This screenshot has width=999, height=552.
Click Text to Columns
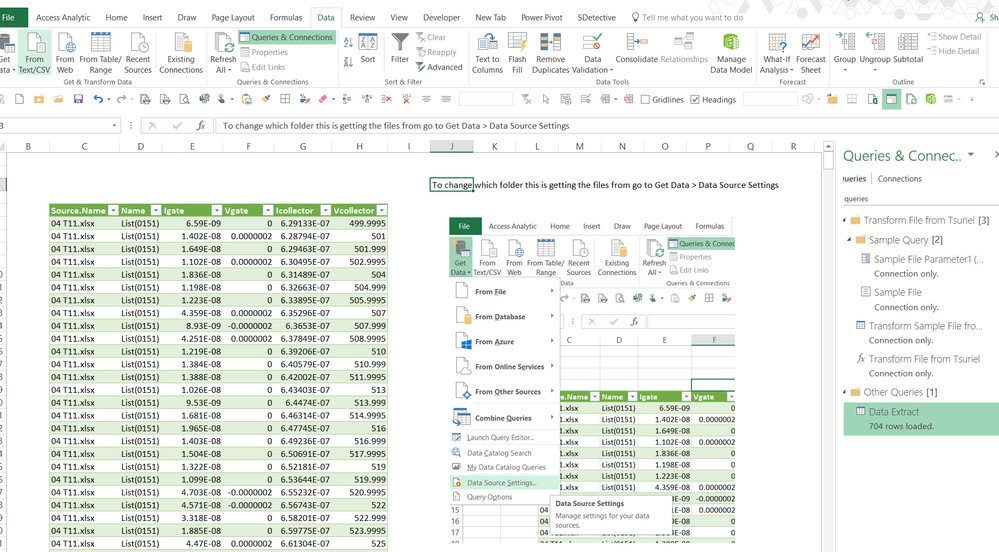click(x=487, y=54)
